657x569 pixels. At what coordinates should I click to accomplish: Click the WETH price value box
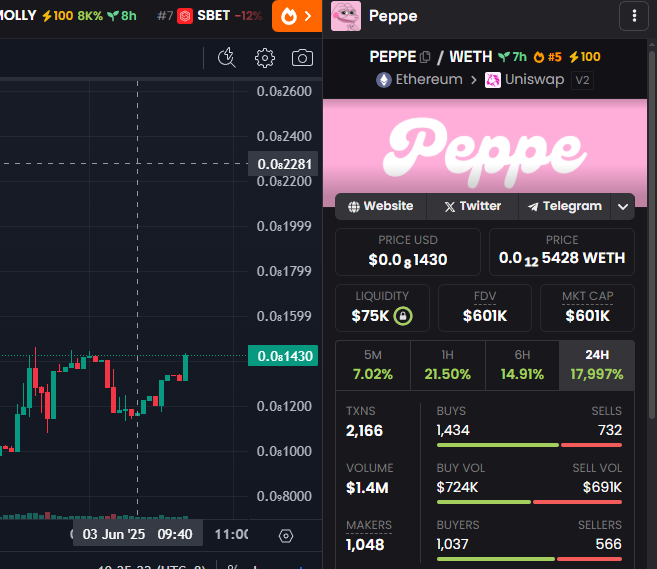(x=562, y=252)
